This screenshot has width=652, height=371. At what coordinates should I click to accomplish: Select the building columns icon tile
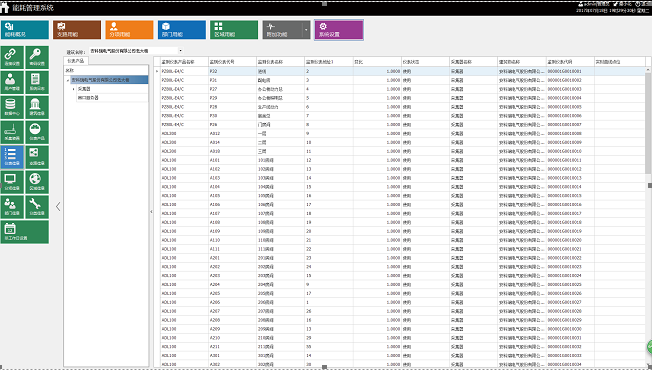tap(37, 107)
